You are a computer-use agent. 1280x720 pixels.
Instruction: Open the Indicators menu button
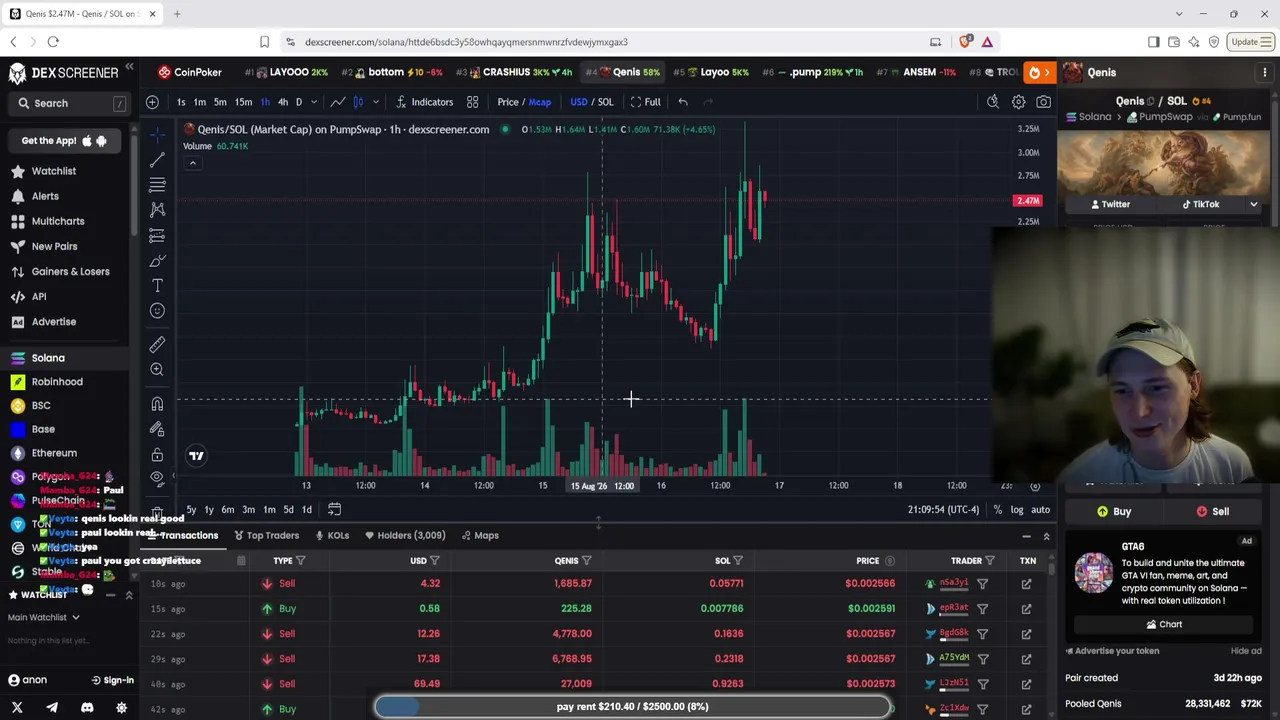[x=425, y=102]
